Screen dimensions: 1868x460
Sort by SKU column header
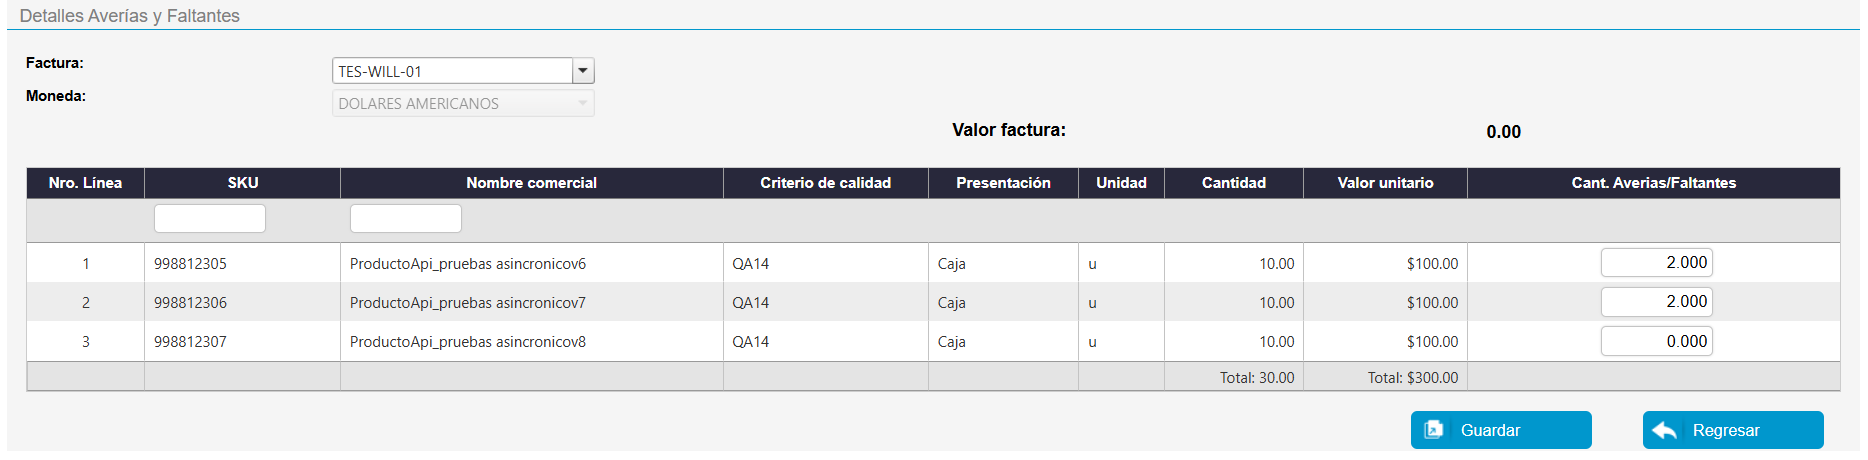point(243,183)
